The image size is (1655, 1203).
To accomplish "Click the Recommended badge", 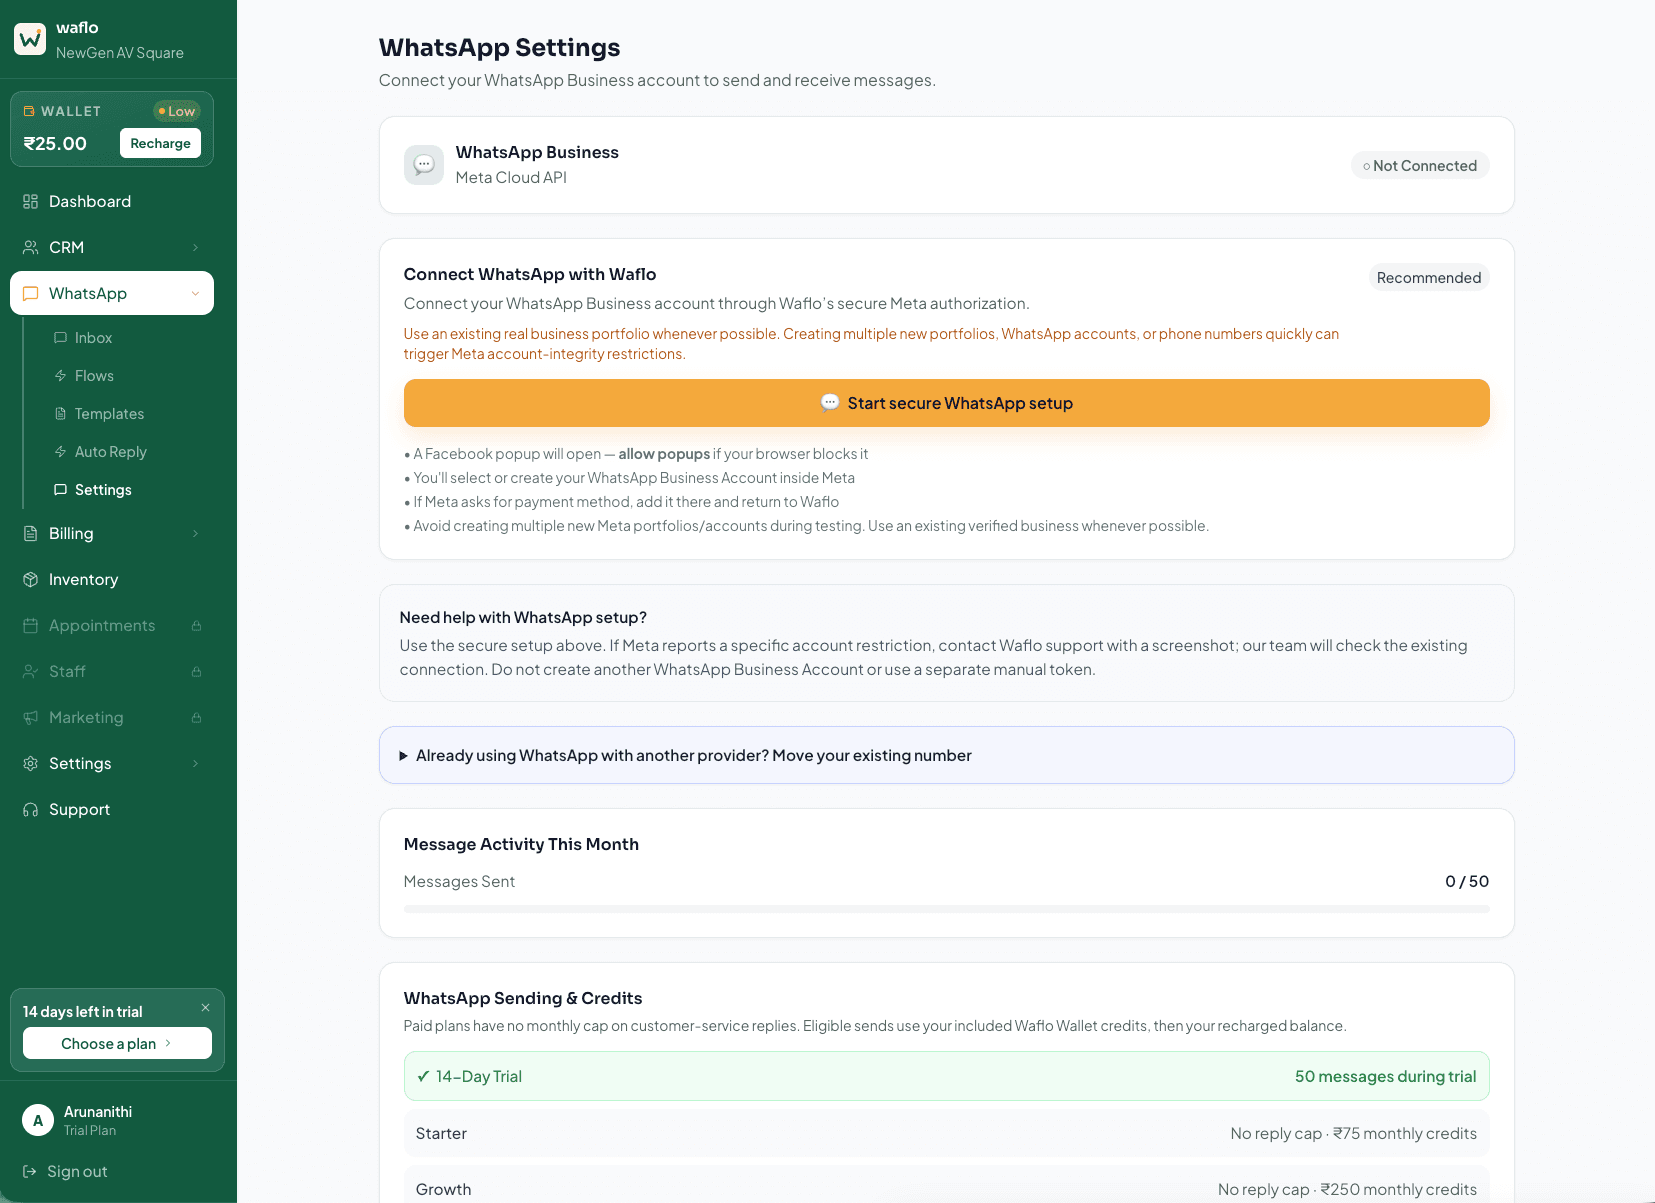I will coord(1429,277).
